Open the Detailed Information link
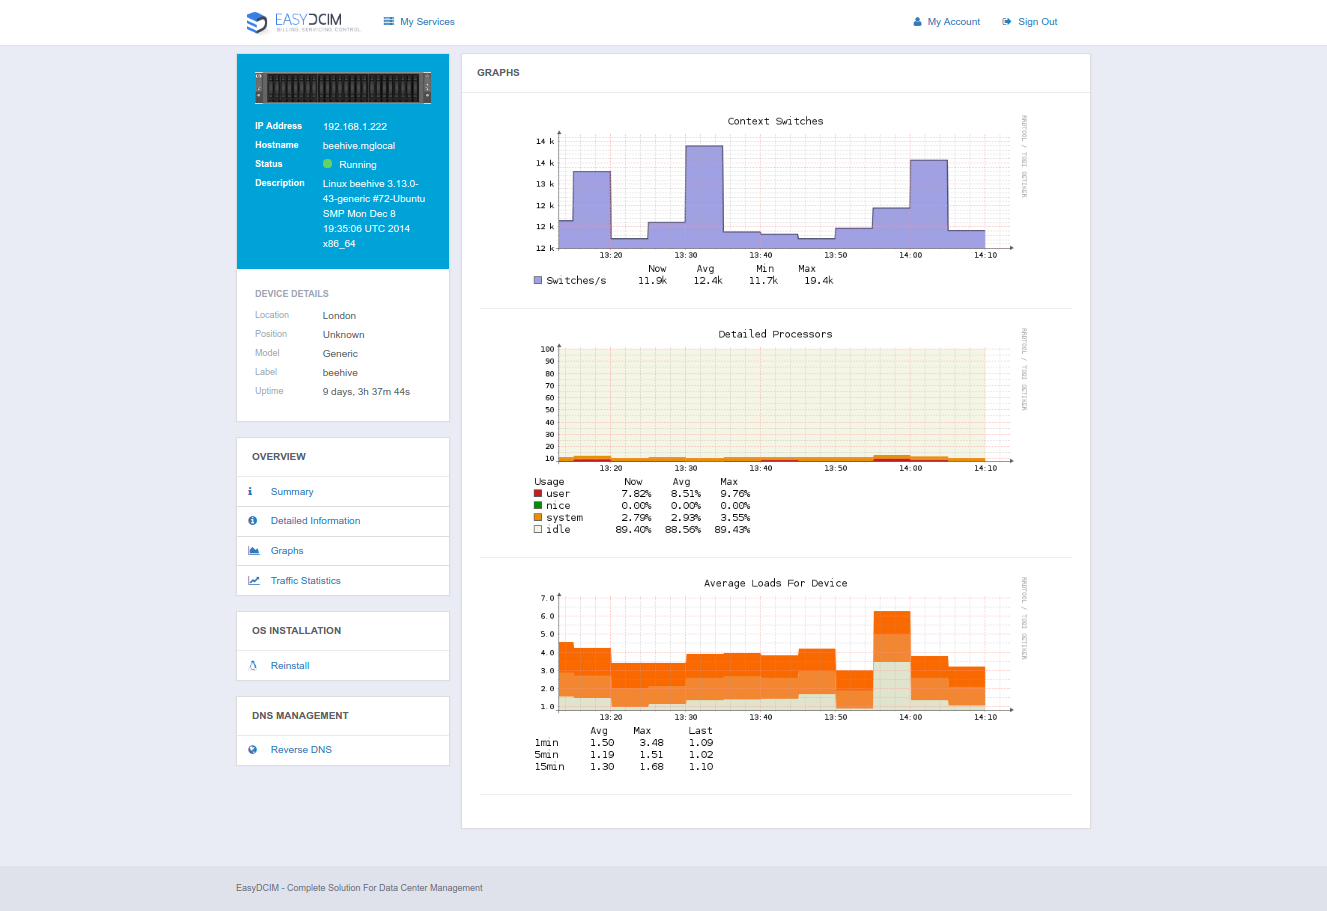 315,521
